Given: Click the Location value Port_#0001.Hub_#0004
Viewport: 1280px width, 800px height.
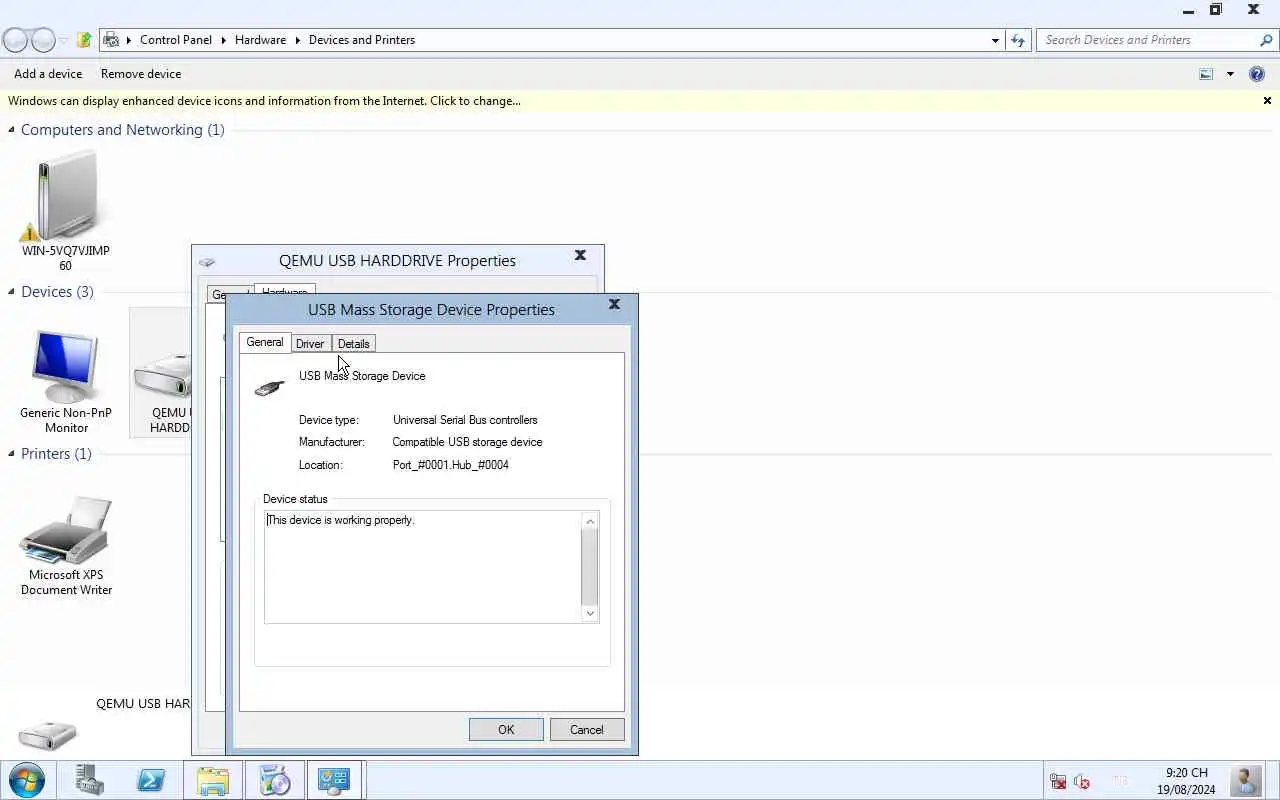Looking at the screenshot, I should coord(451,465).
